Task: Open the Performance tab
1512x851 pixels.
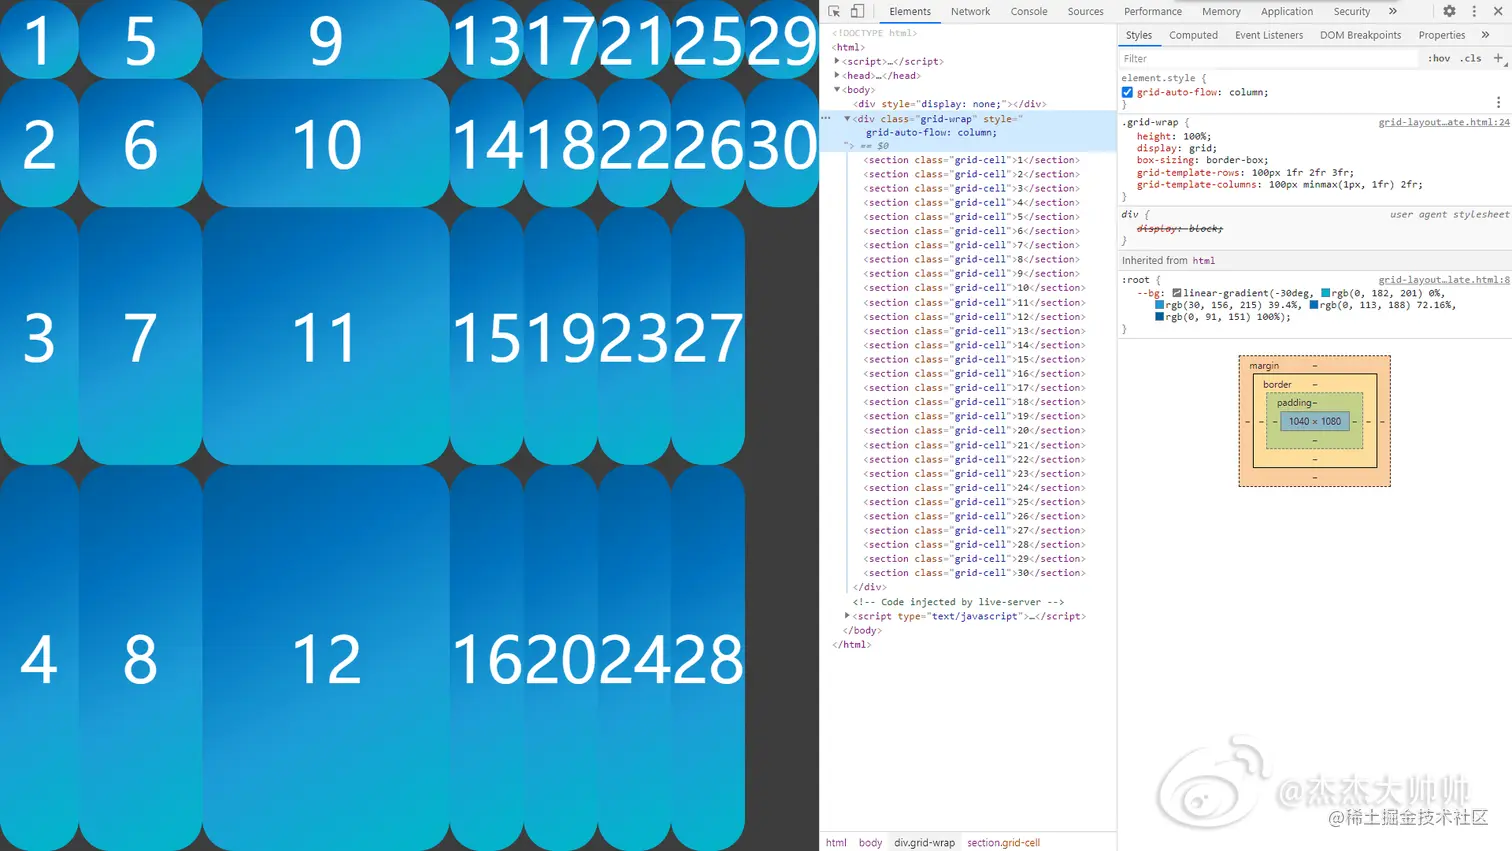Action: point(1152,11)
